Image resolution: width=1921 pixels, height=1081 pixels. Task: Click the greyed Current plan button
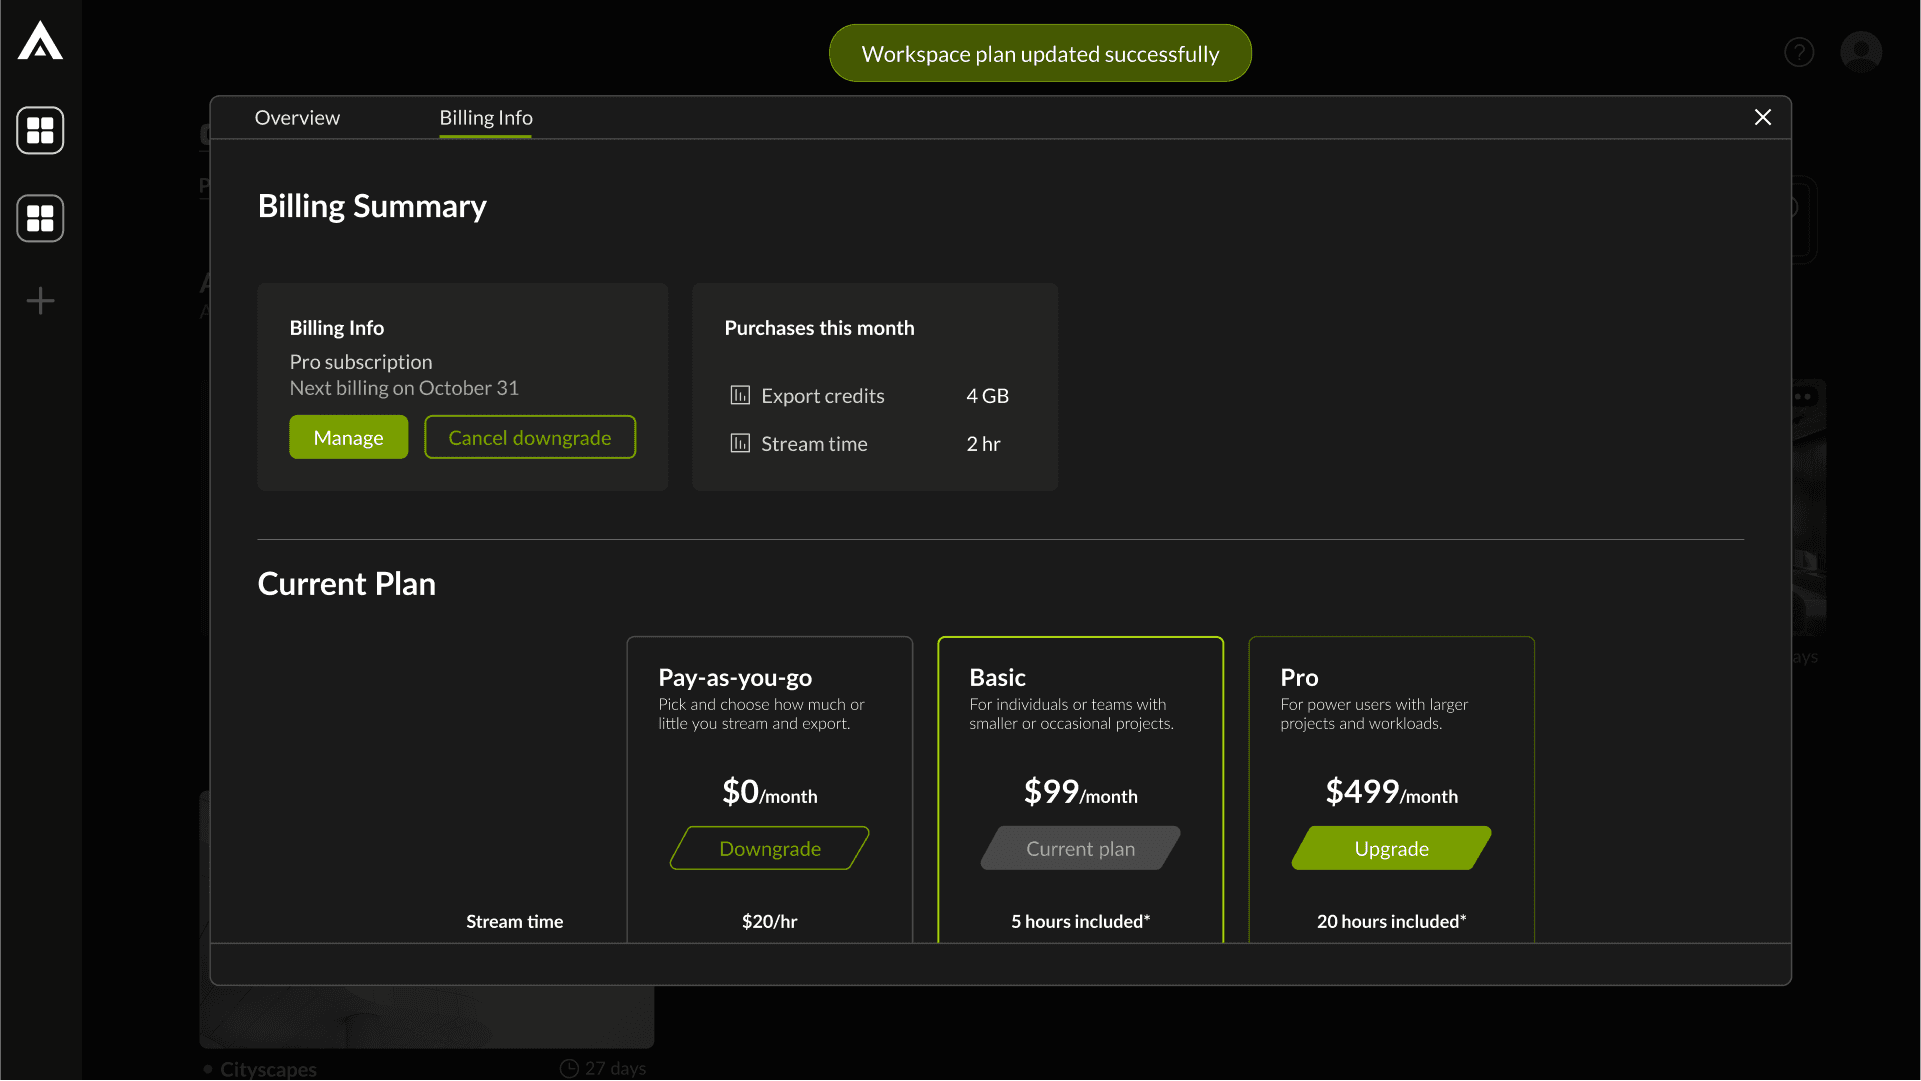[x=1080, y=849]
